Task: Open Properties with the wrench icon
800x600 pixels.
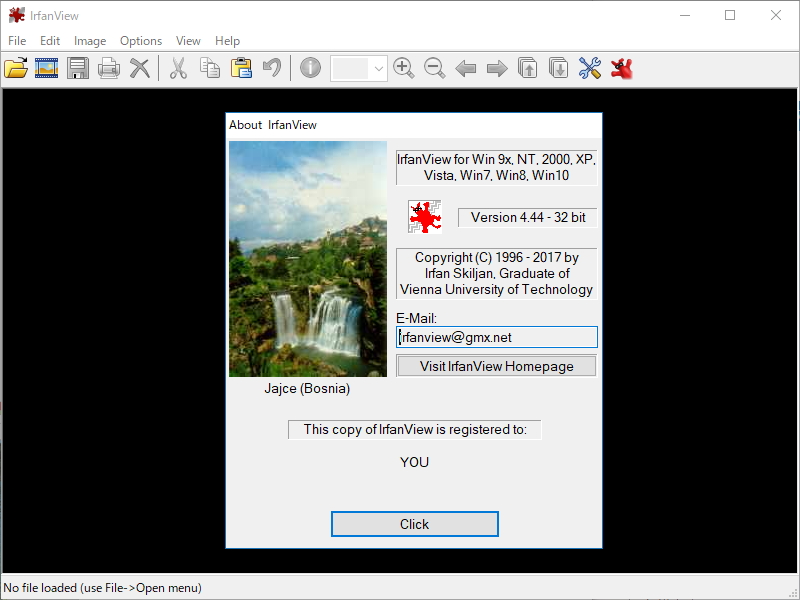Action: [589, 68]
